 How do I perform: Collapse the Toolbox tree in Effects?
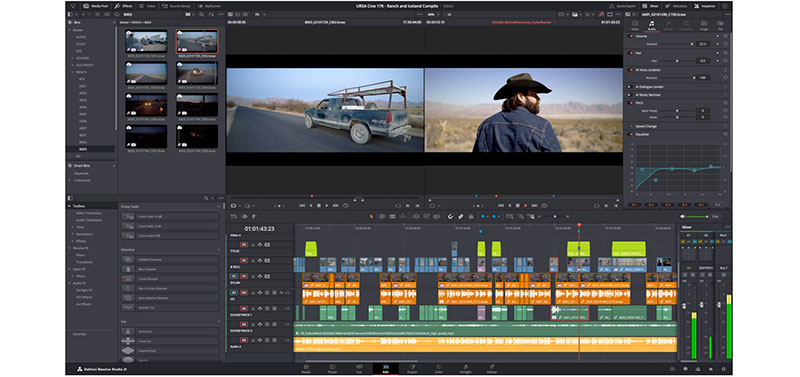coord(69,206)
